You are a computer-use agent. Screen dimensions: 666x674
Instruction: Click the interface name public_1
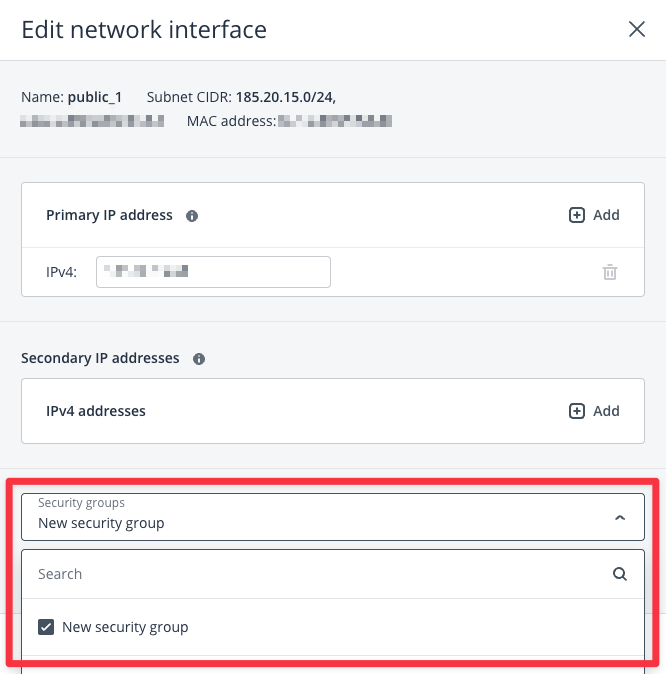94,98
